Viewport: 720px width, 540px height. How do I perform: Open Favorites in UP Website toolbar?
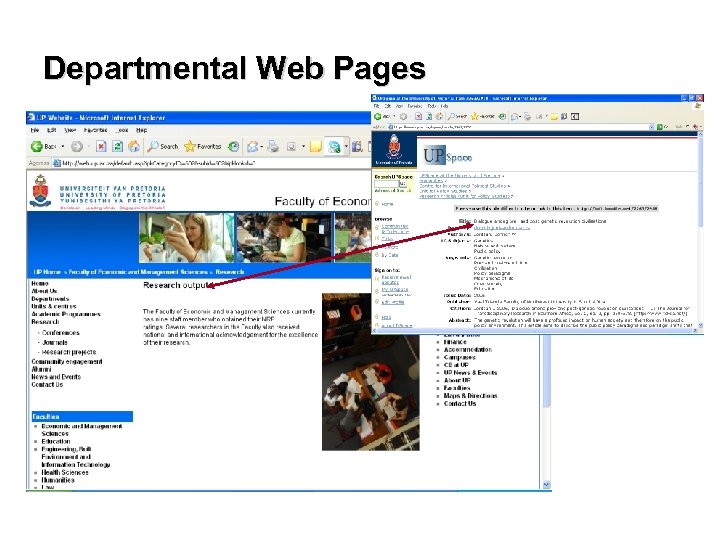202,146
